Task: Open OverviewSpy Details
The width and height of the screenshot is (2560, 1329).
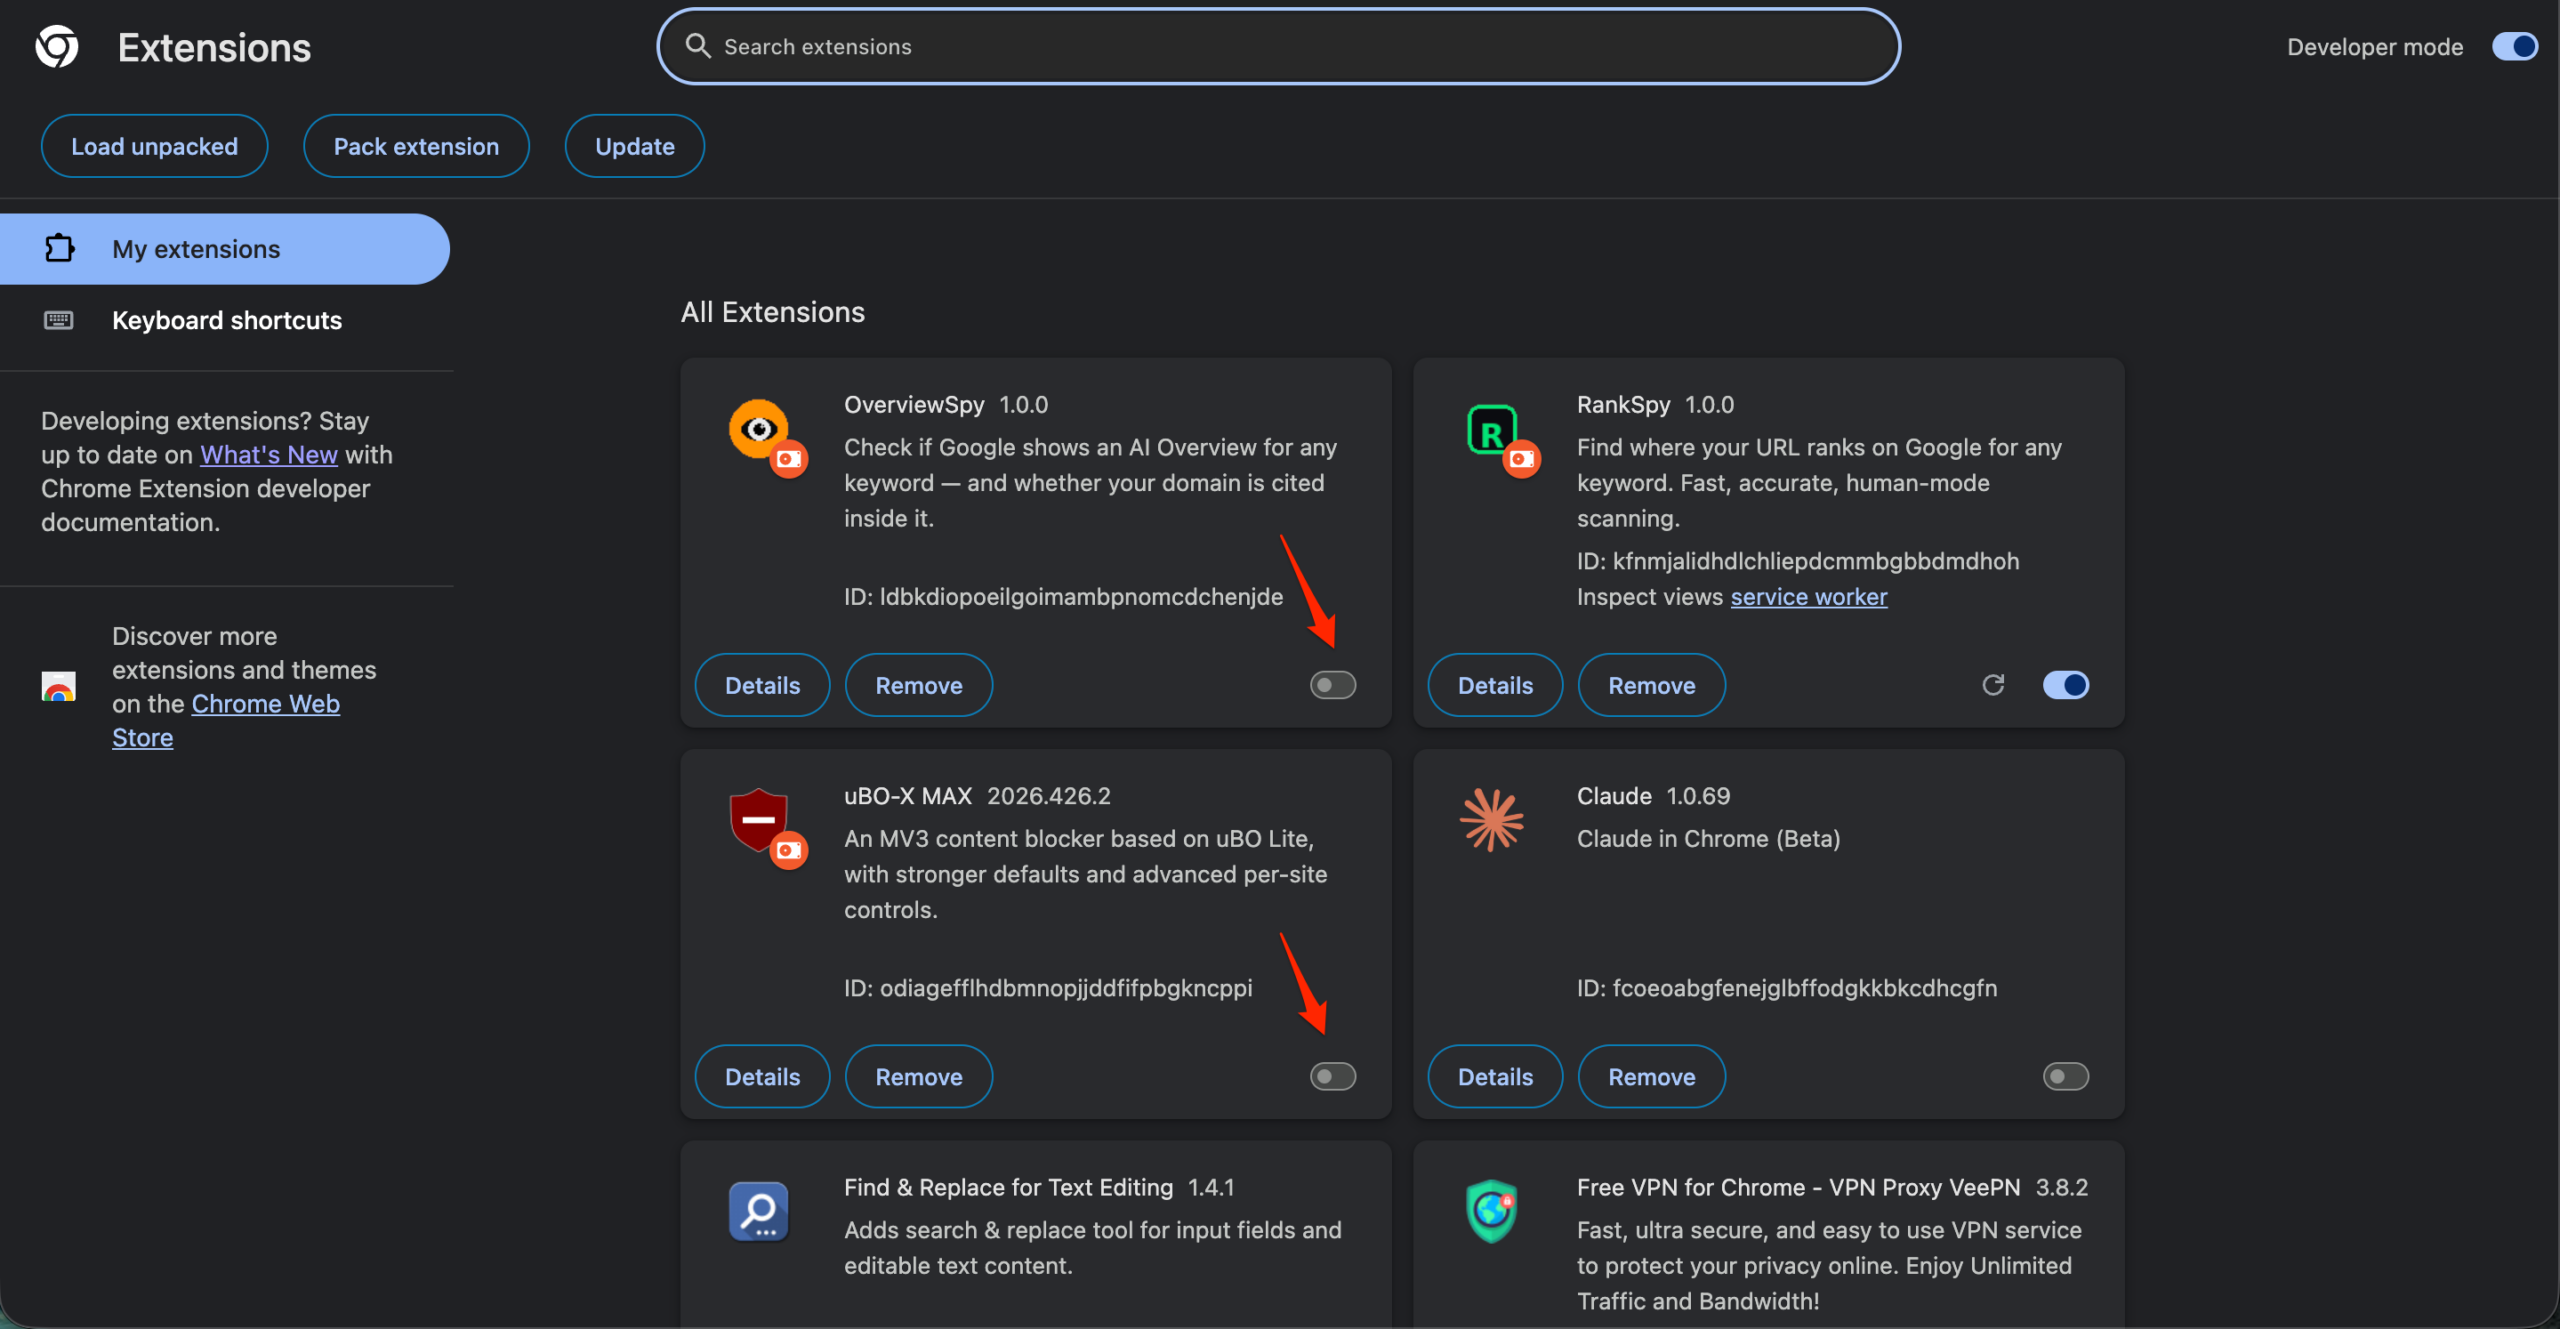Action: pos(762,685)
